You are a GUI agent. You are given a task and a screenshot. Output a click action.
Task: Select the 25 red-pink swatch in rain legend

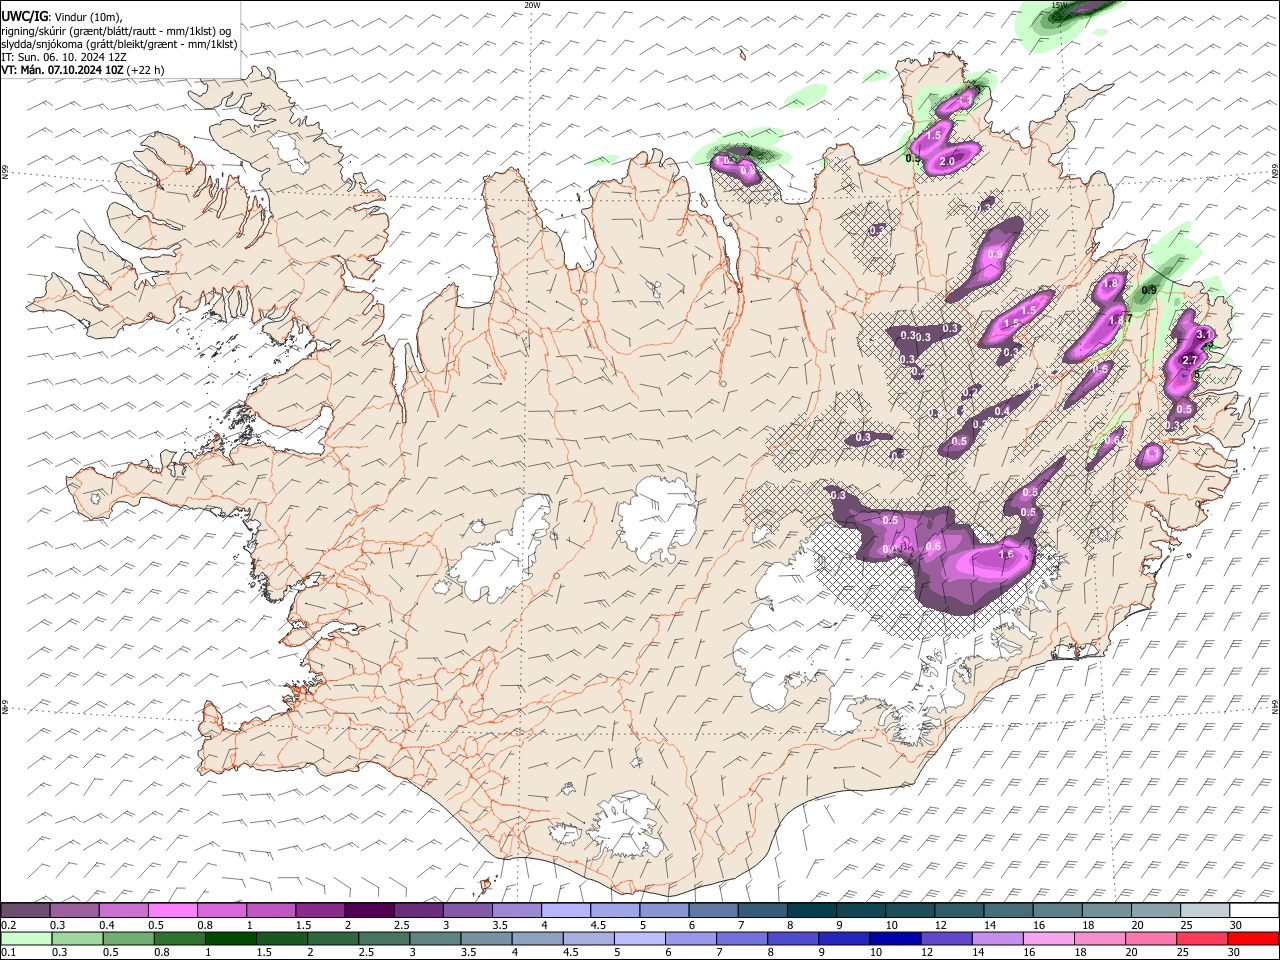1201,938
